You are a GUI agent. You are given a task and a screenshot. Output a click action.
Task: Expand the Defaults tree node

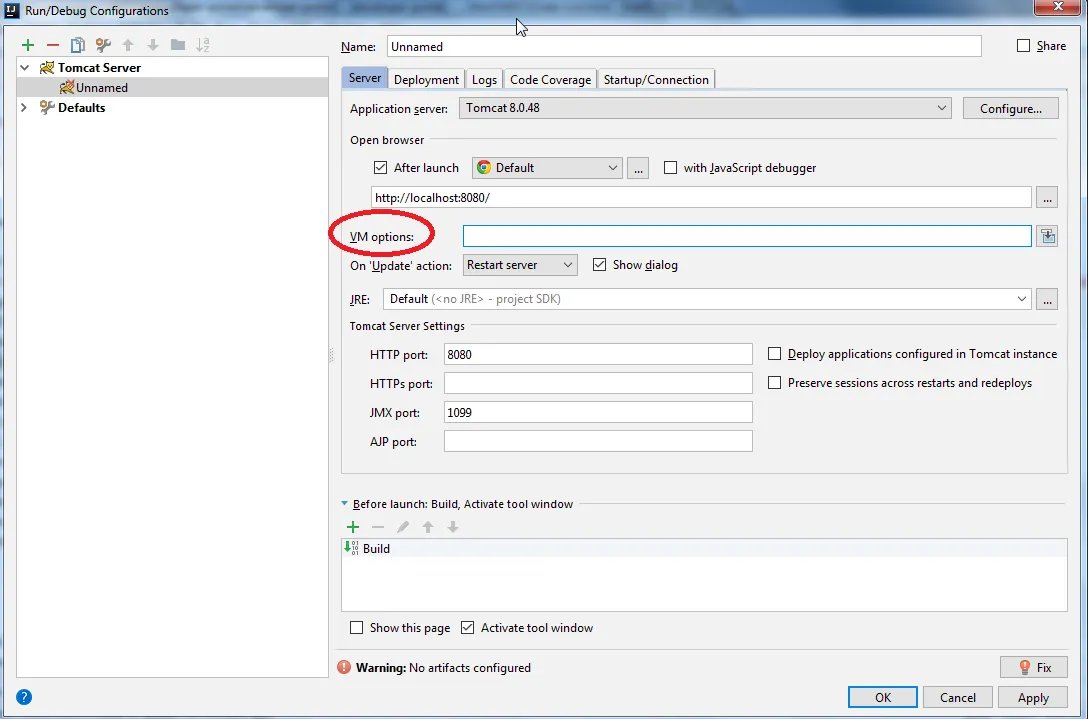click(x=24, y=108)
